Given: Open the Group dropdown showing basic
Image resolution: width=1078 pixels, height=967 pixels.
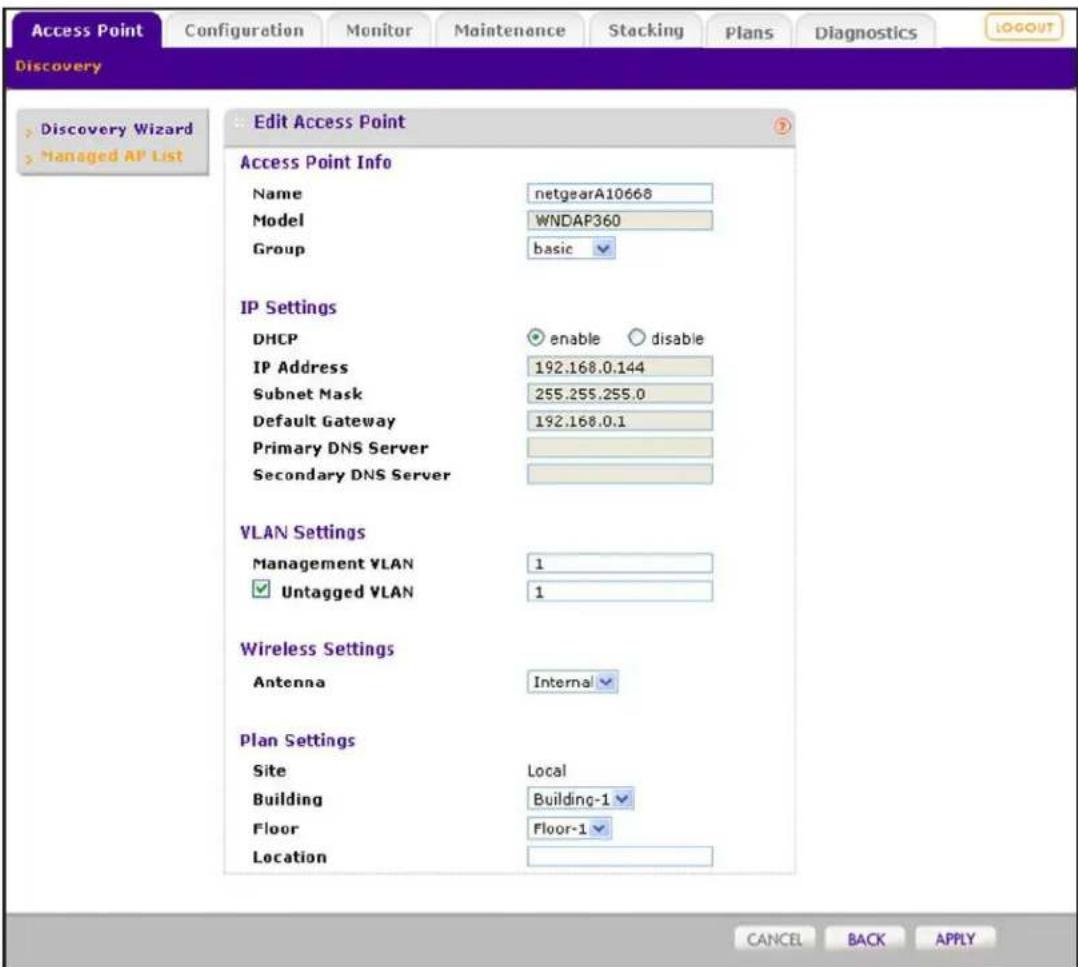Looking at the screenshot, I should (x=571, y=248).
